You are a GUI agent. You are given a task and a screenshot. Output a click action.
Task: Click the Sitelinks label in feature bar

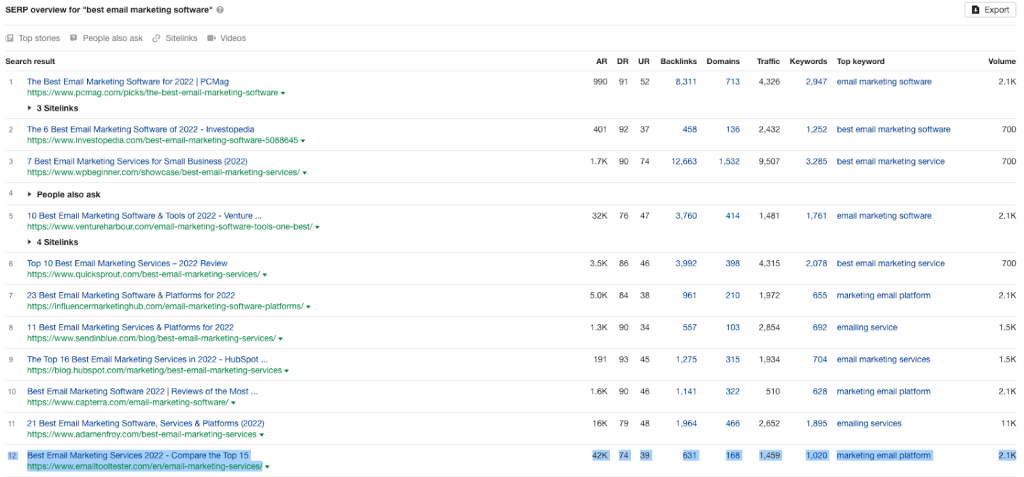coord(181,39)
